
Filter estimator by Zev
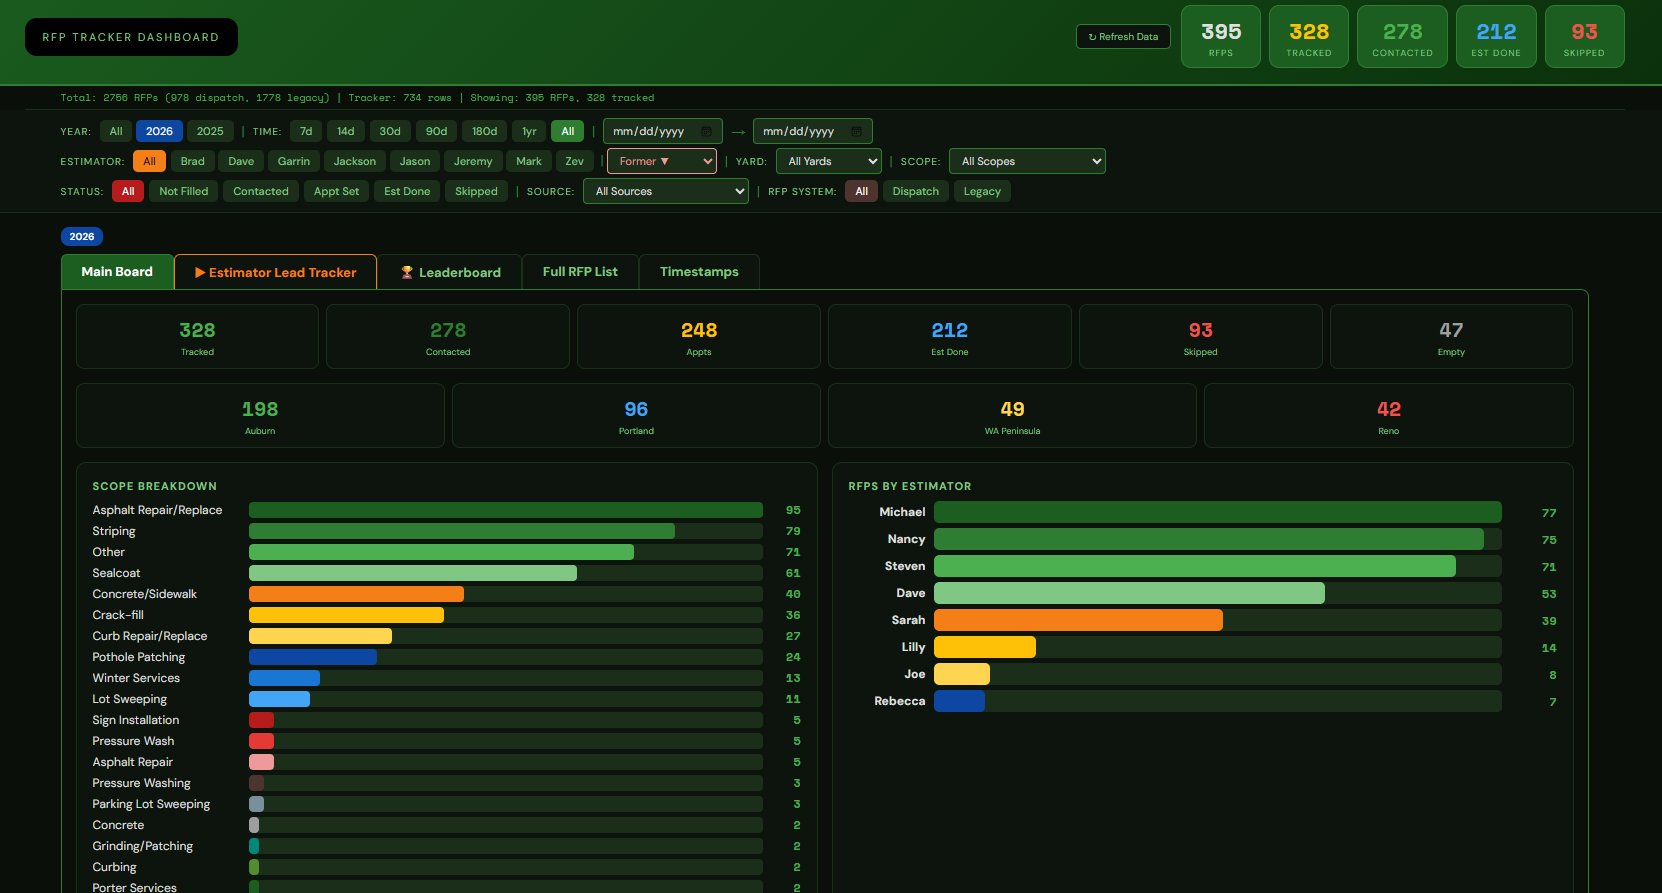pos(574,161)
